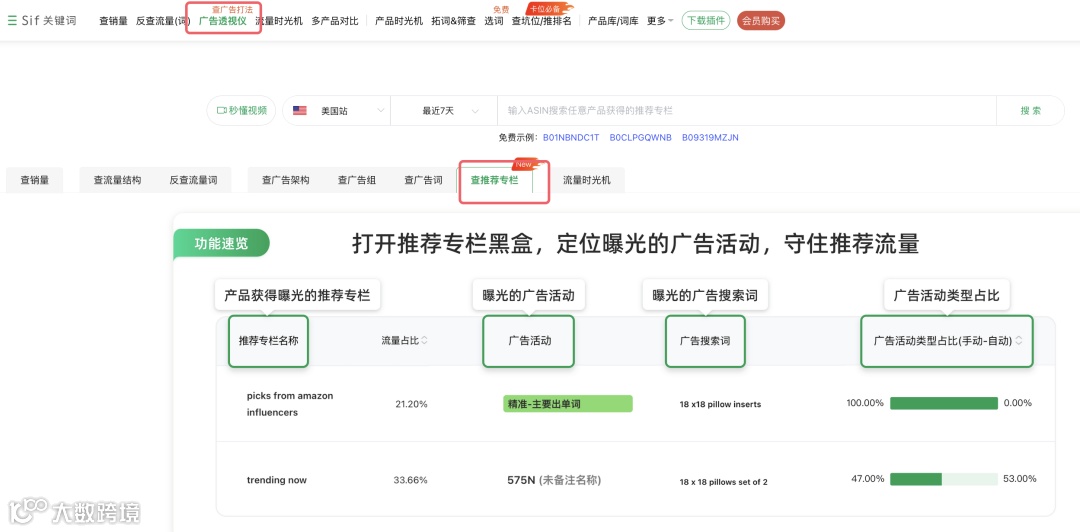Click the 33.66% traffic share value
The image size is (1080, 532).
coord(411,480)
